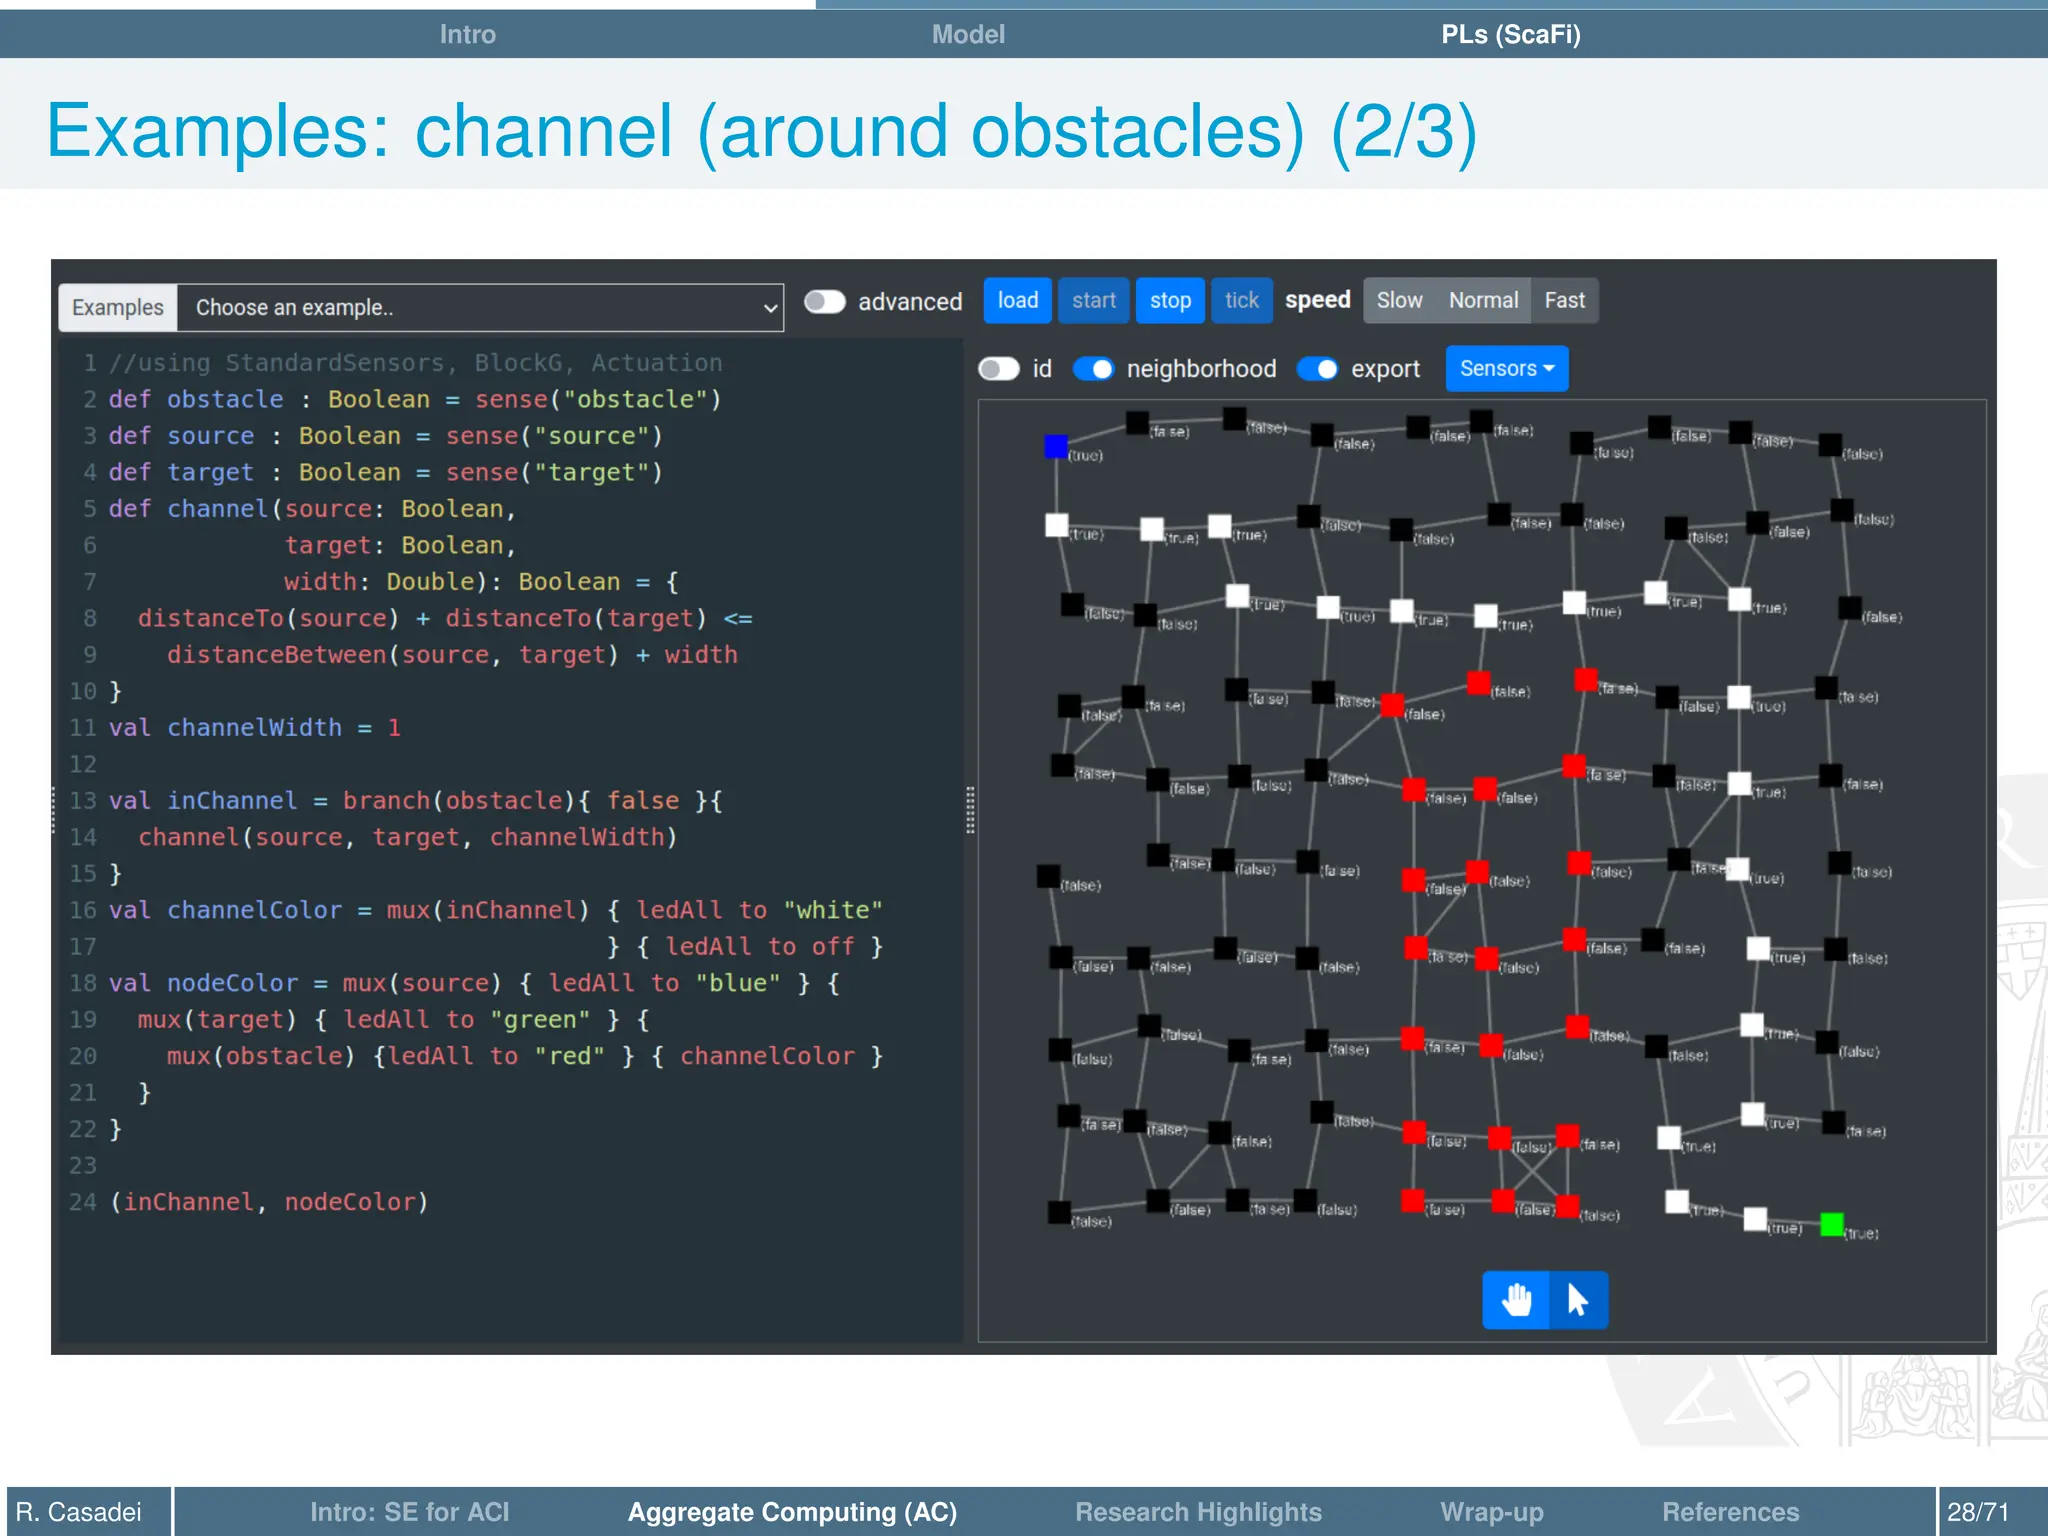Turn on the id label toggle
The image size is (2048, 1536).
click(x=998, y=369)
